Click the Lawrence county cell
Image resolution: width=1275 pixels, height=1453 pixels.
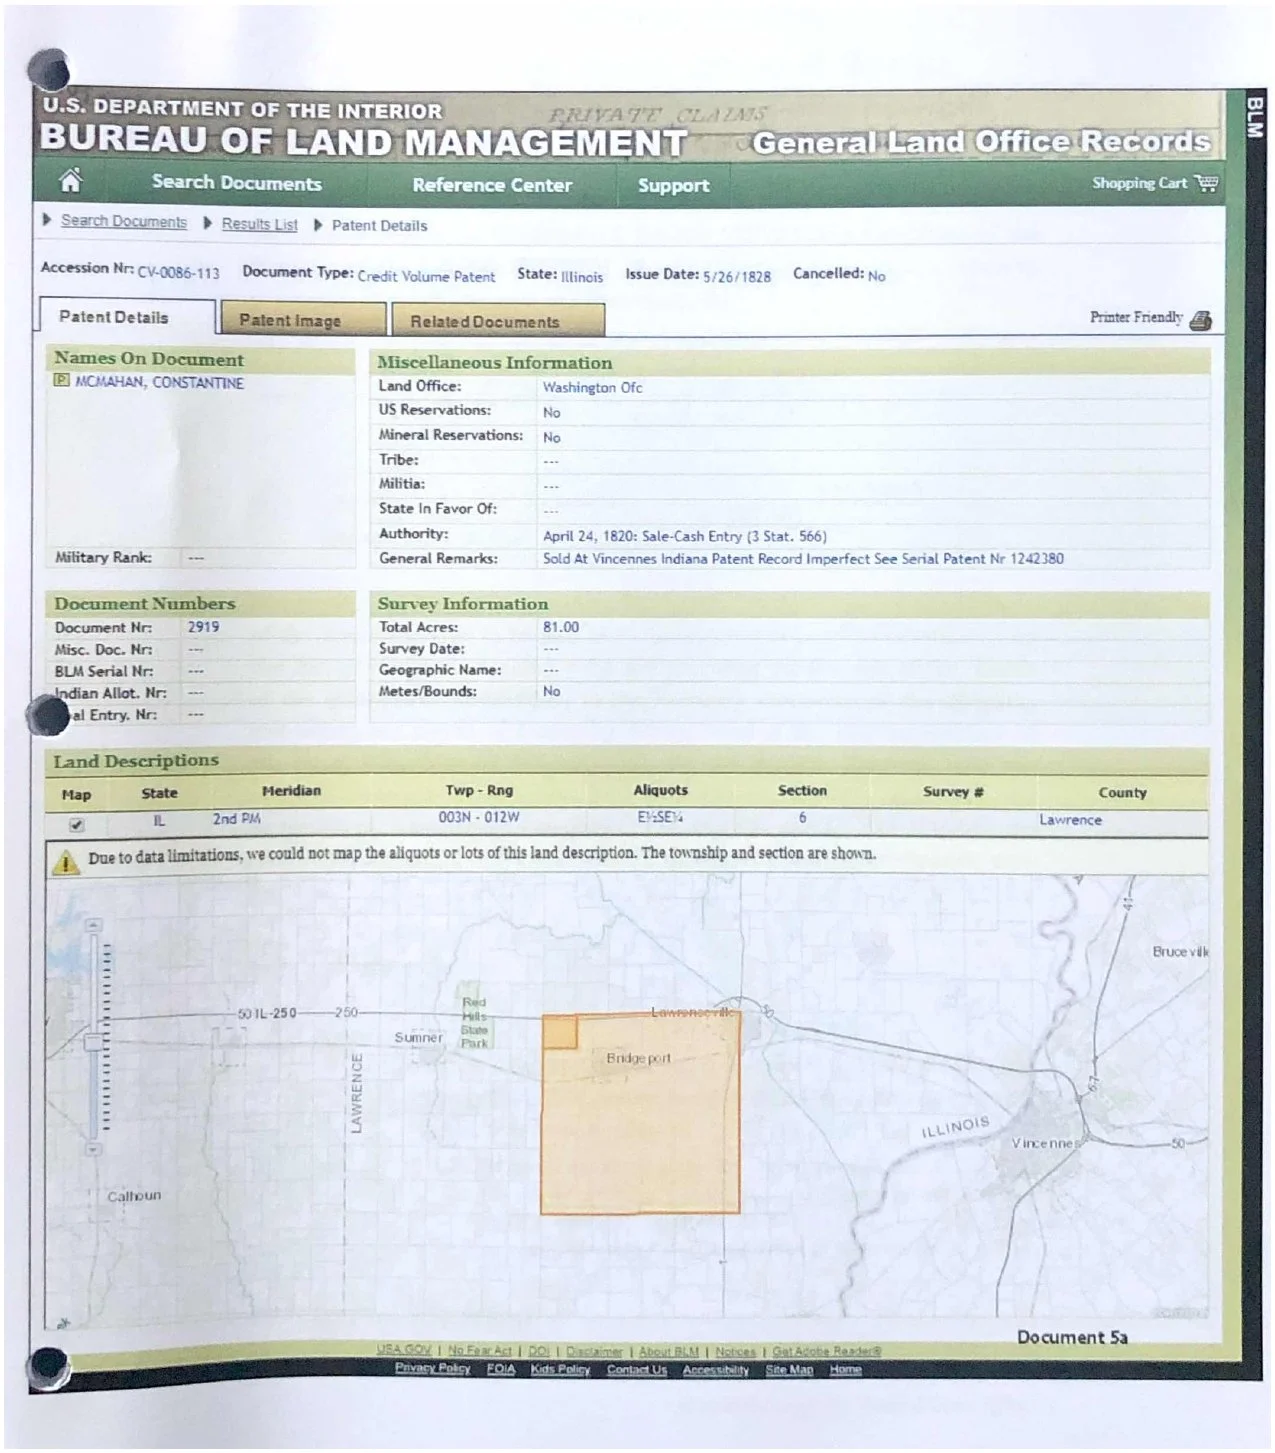[1070, 819]
